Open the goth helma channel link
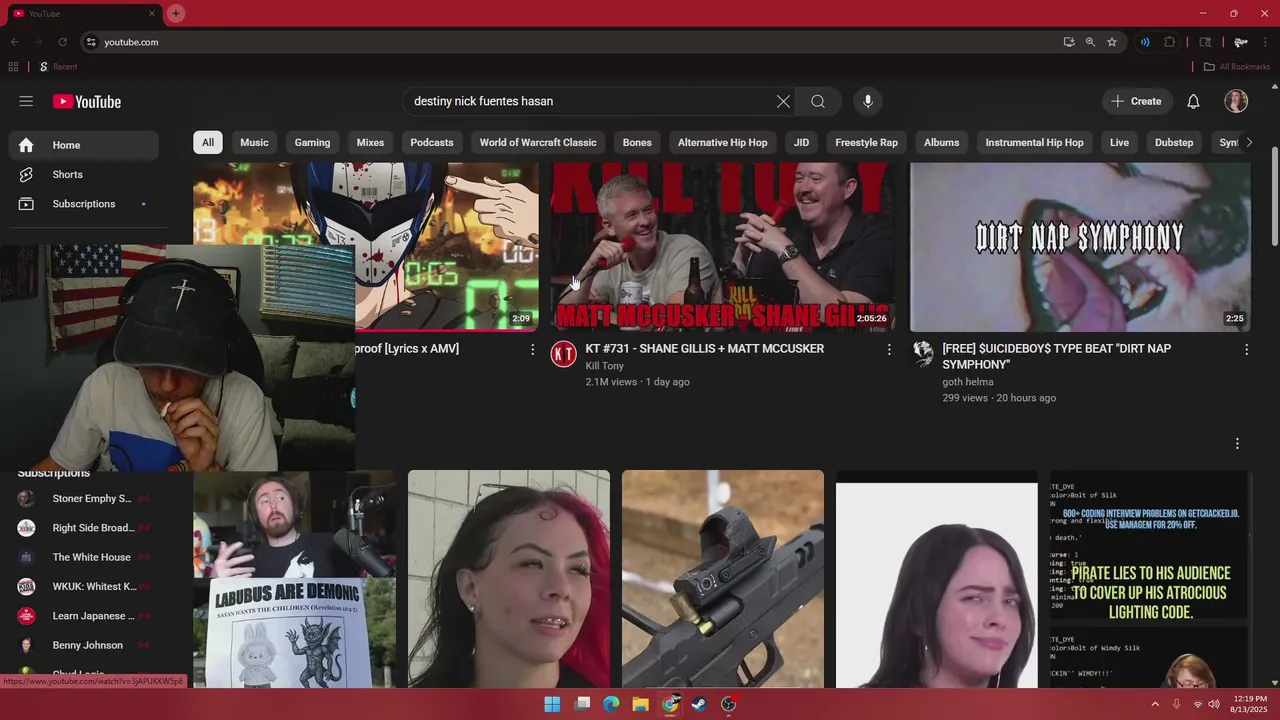The width and height of the screenshot is (1280, 720). click(x=968, y=382)
